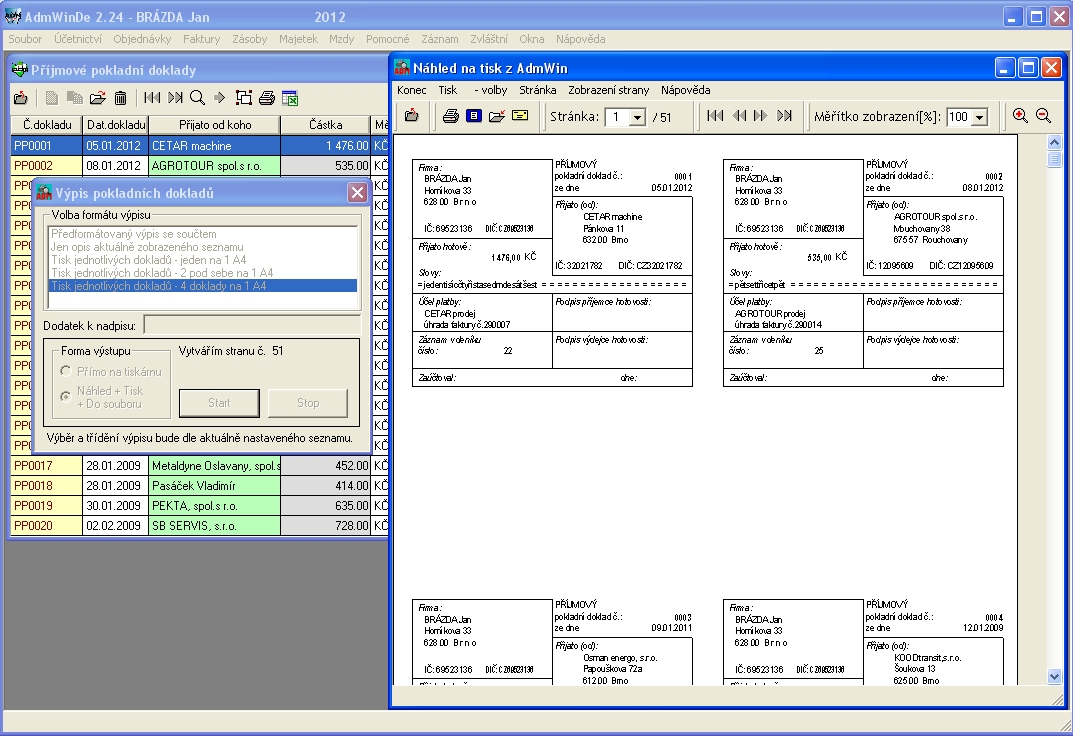Open the Stránka page number dropdown
Screen dimensions: 1073x736
pos(637,117)
